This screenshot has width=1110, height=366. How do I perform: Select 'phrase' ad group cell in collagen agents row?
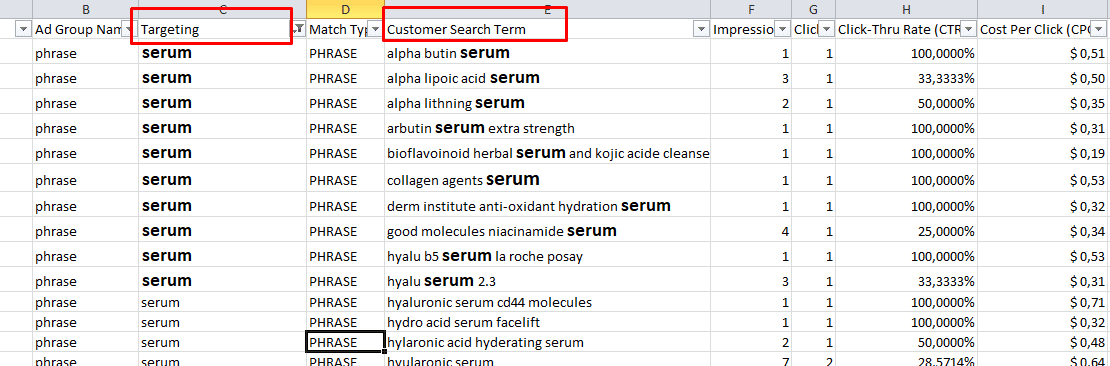point(86,179)
